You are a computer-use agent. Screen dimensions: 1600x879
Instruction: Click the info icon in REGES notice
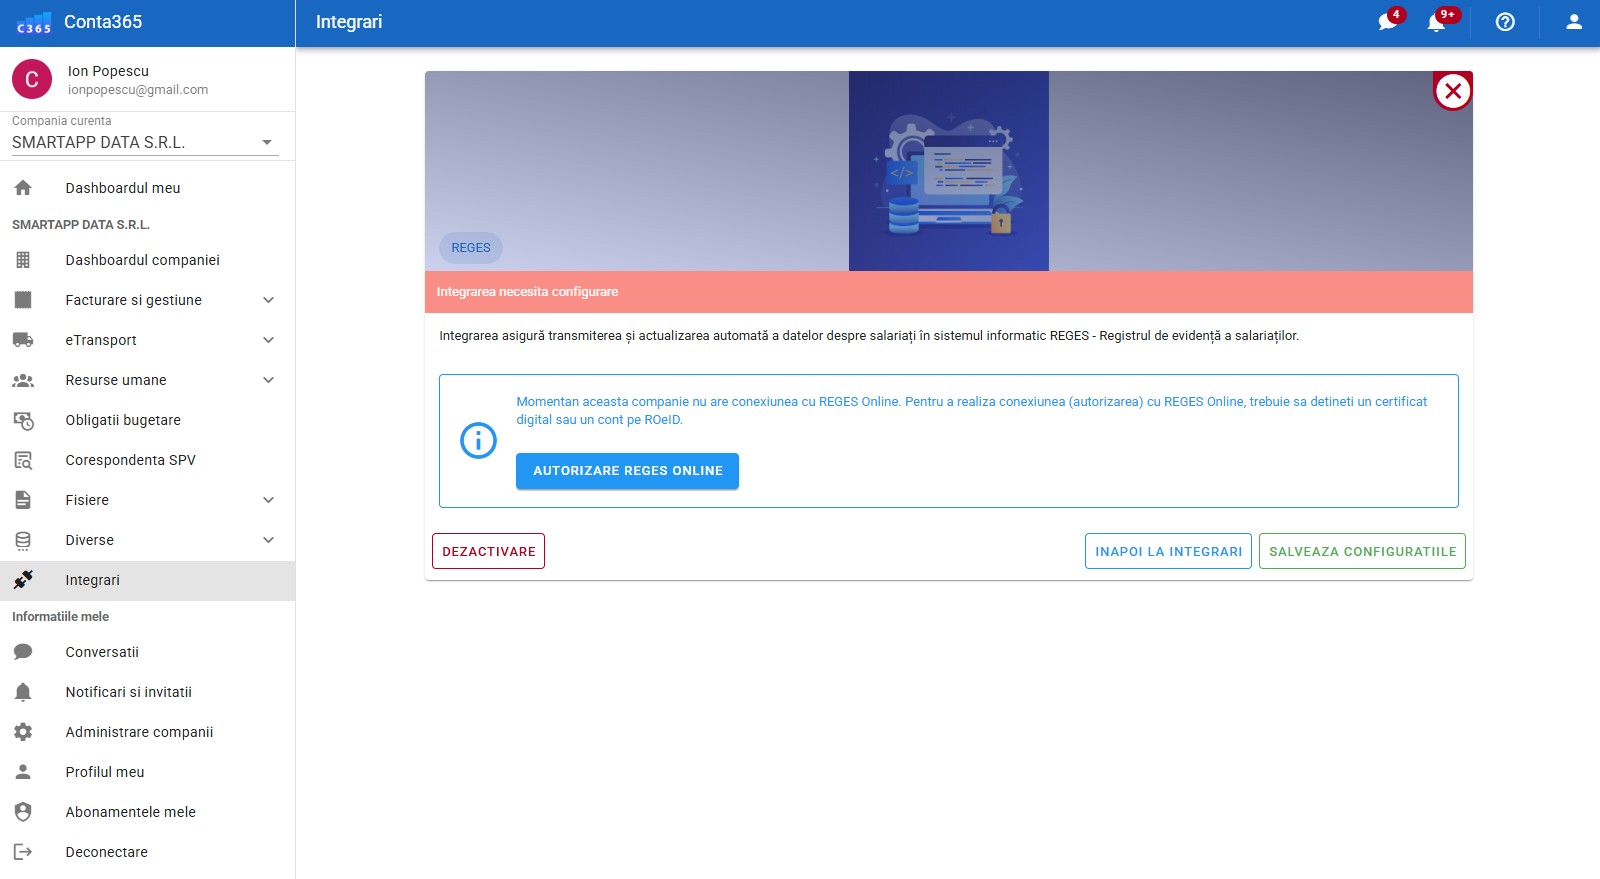point(478,440)
